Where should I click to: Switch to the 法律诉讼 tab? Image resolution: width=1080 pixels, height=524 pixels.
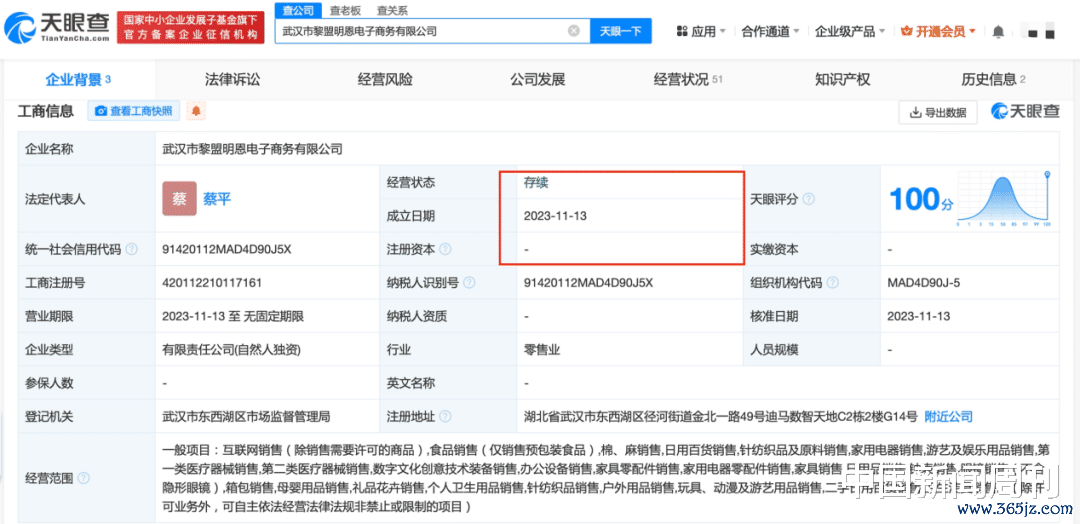click(232, 79)
